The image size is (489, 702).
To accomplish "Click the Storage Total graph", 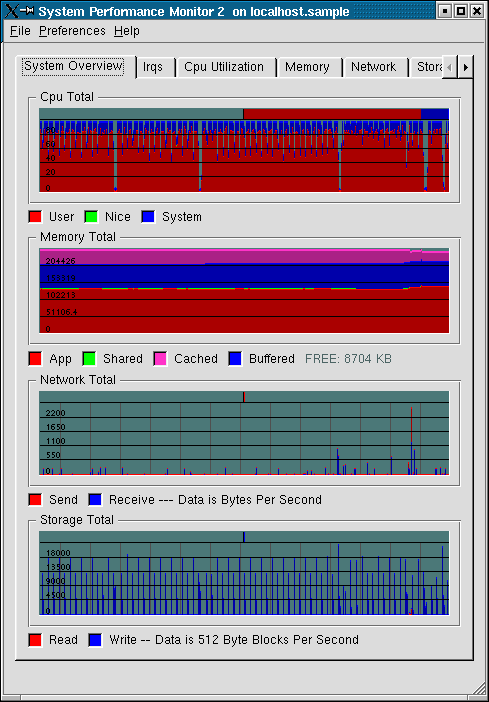I will point(244,573).
